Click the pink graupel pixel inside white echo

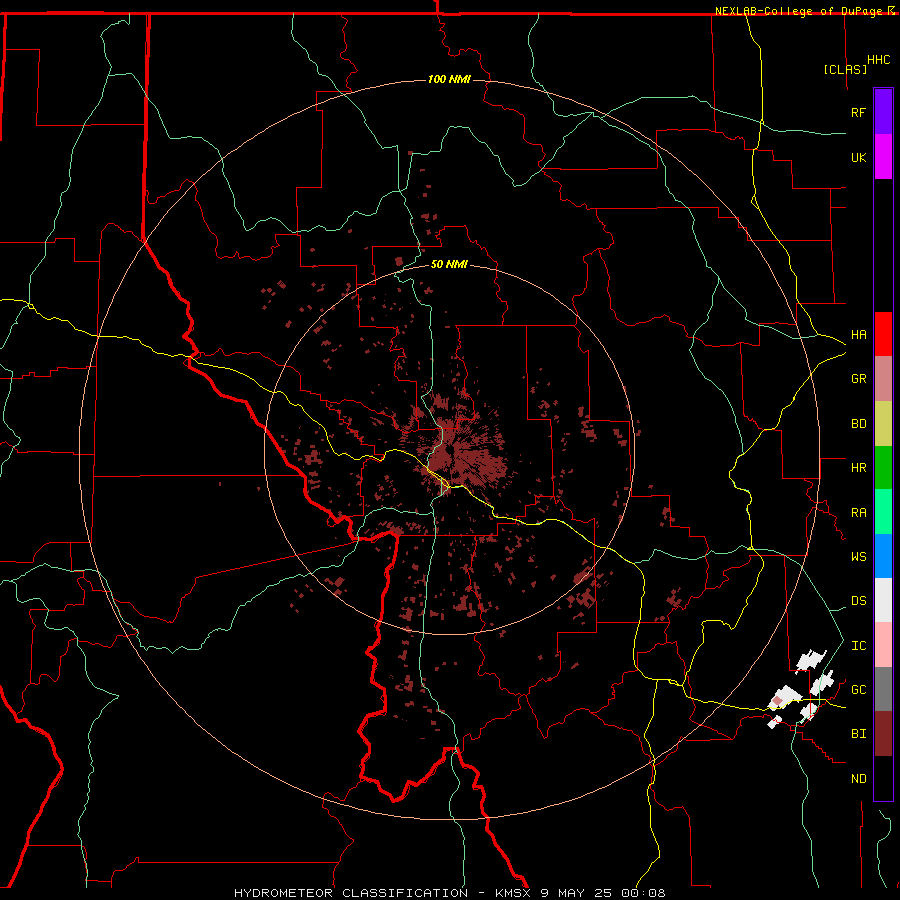coord(778,701)
